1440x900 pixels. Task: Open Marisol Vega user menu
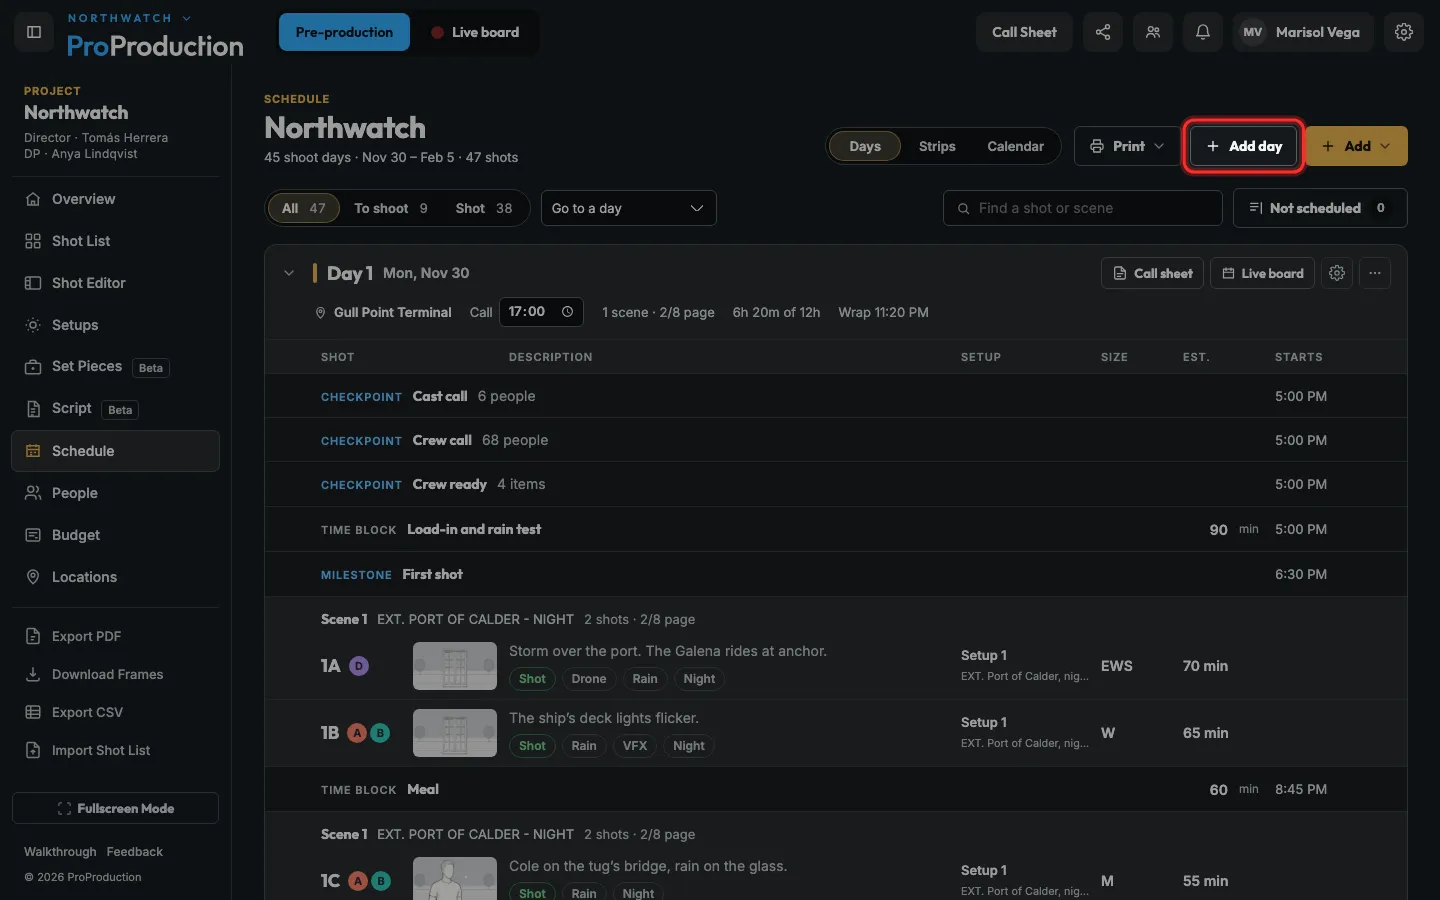1303,32
